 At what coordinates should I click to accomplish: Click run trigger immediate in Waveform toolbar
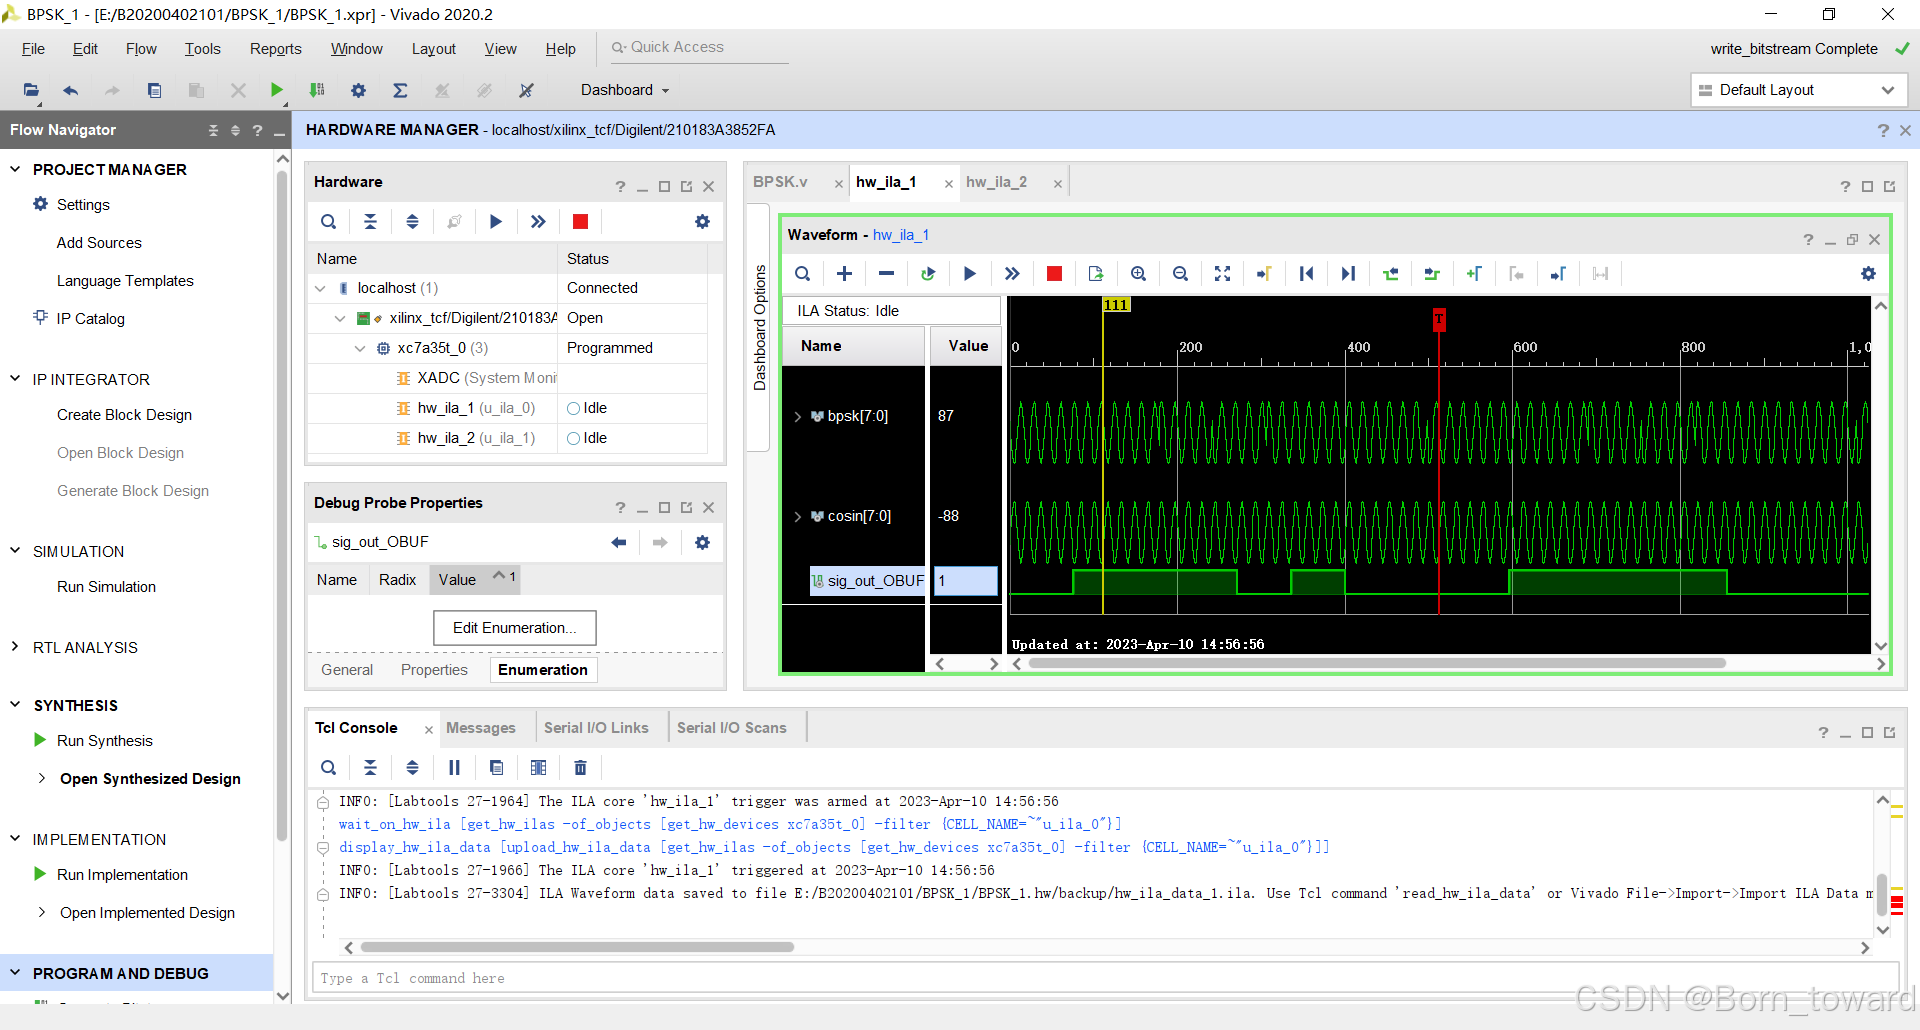click(1012, 274)
